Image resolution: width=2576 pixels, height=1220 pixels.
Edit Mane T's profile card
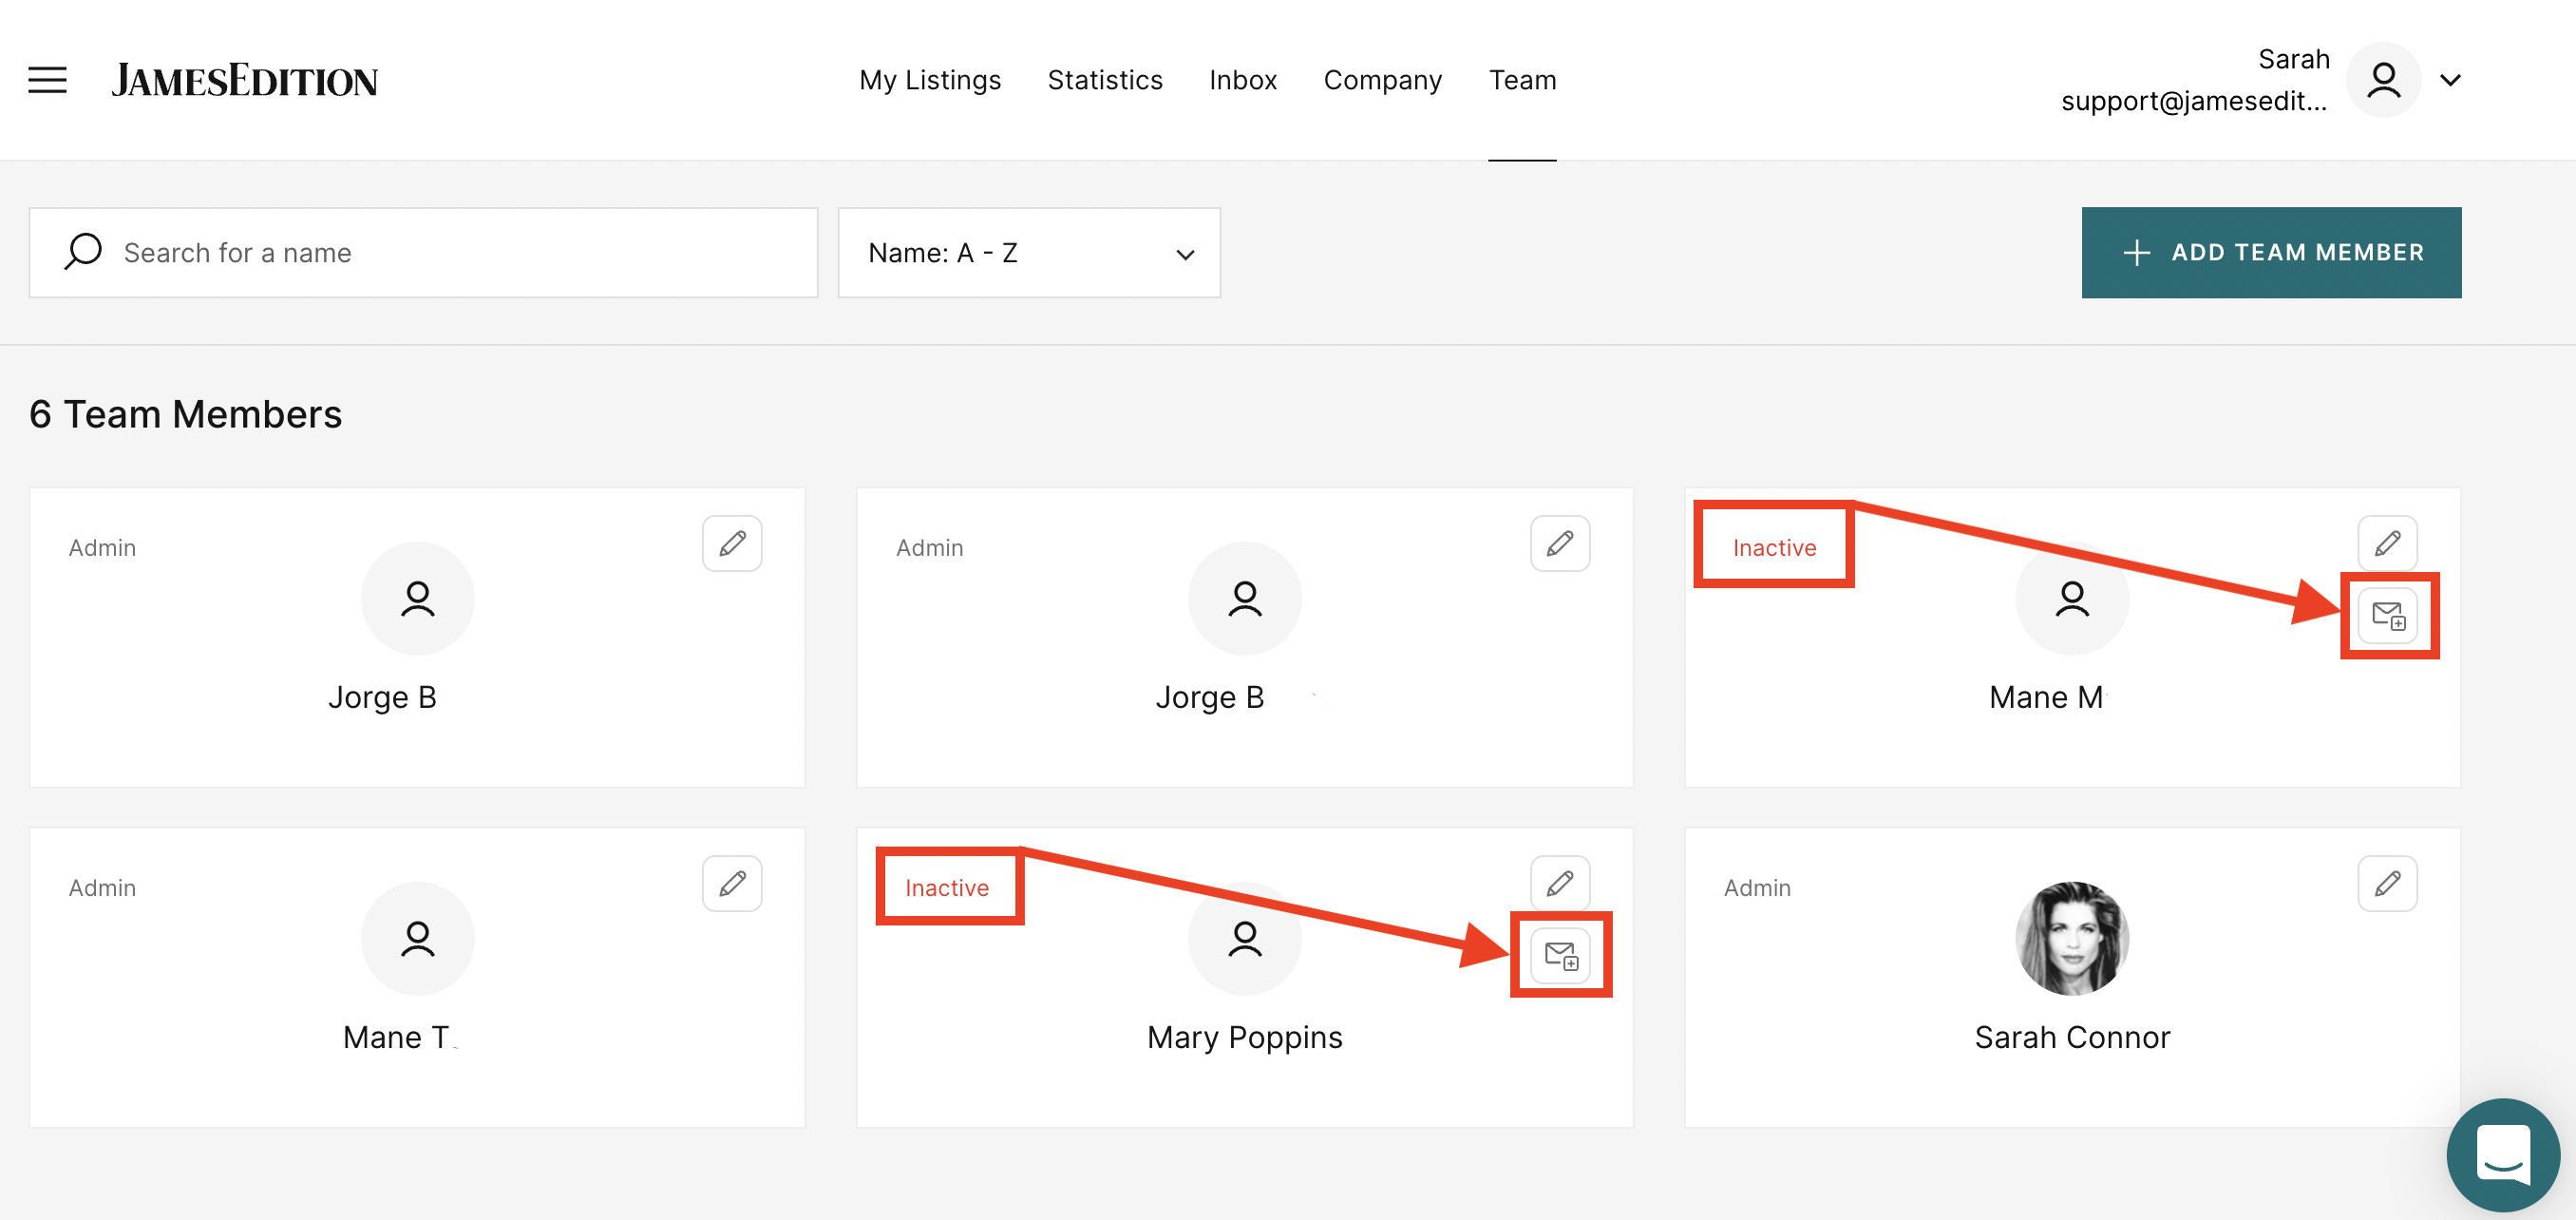tap(732, 883)
